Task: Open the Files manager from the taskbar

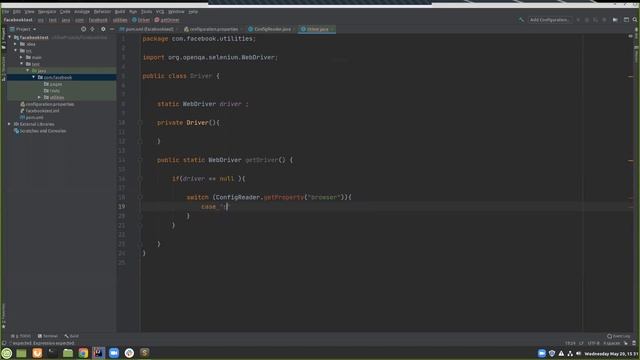Action: point(68,353)
